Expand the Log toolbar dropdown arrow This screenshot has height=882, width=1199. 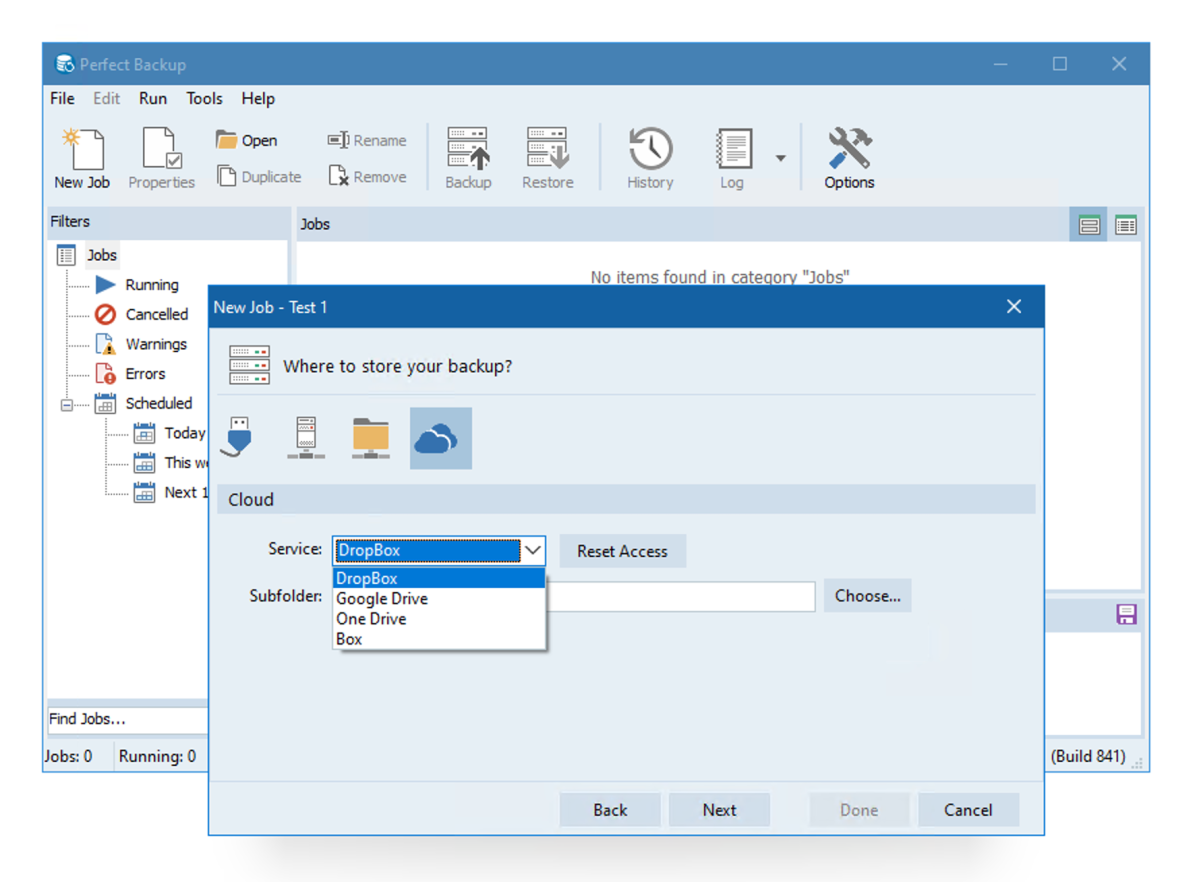780,158
